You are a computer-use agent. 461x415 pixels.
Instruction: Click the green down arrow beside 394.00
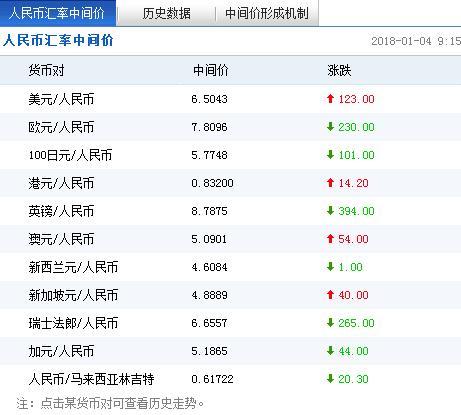tap(330, 211)
